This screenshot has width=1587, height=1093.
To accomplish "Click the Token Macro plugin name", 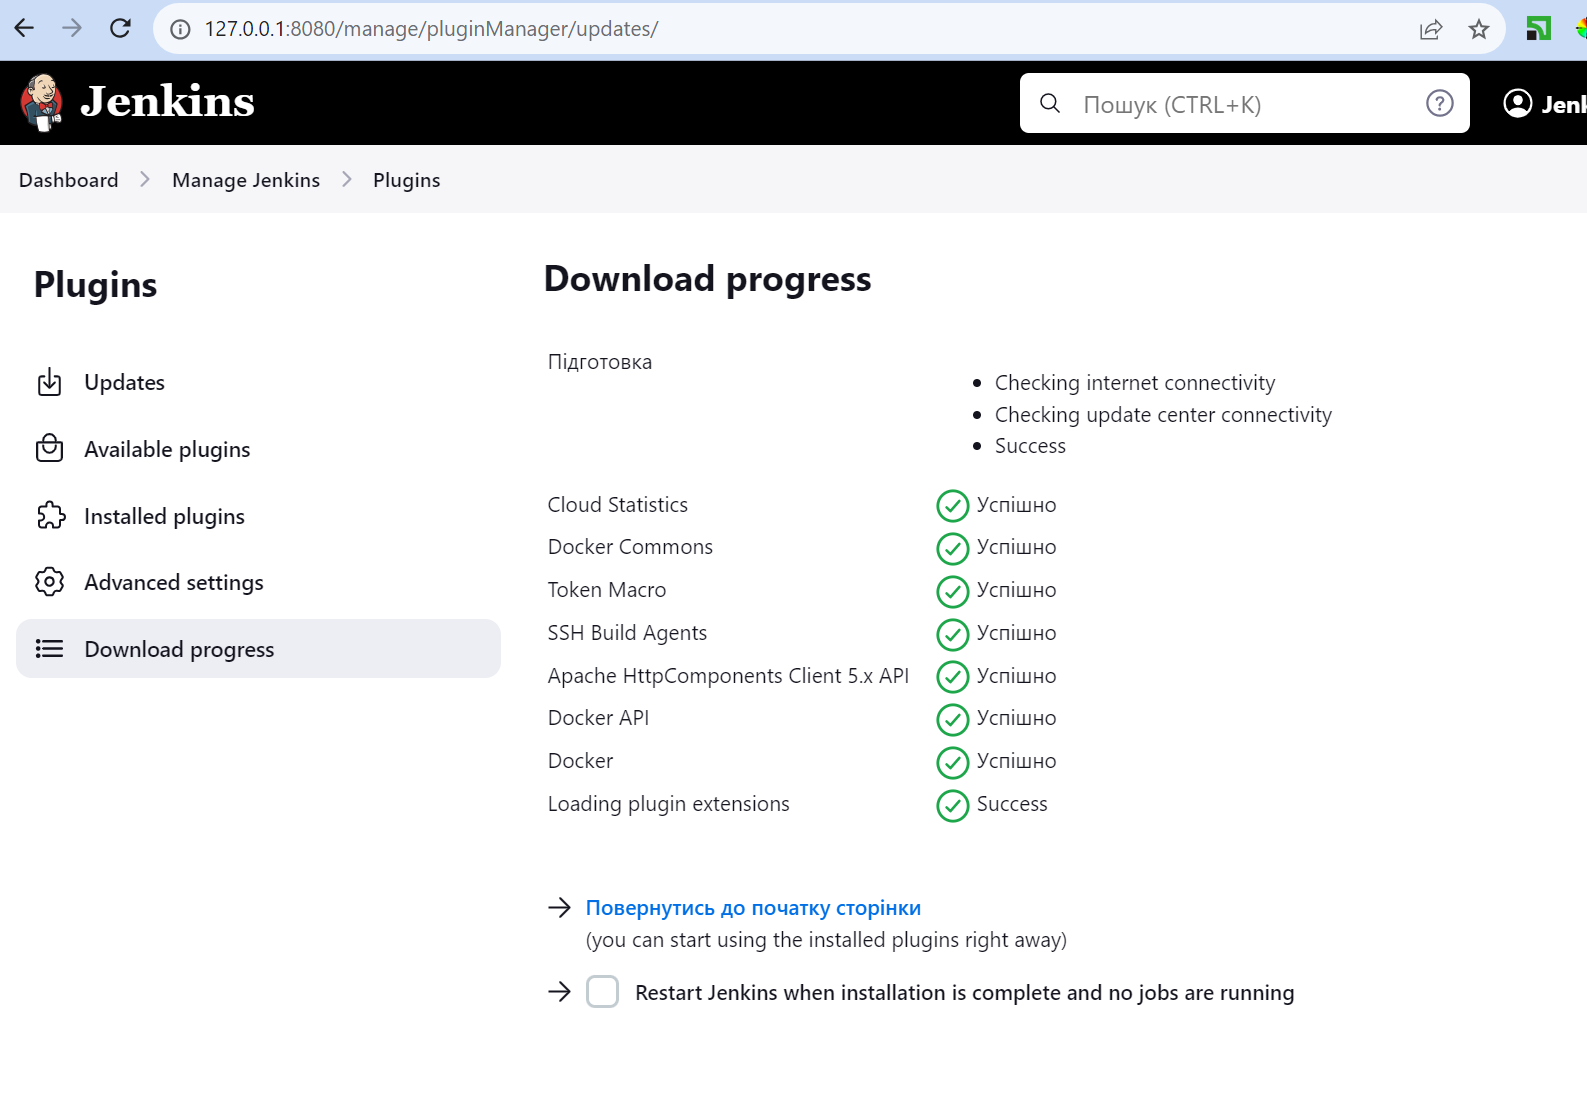I will coord(606,590).
